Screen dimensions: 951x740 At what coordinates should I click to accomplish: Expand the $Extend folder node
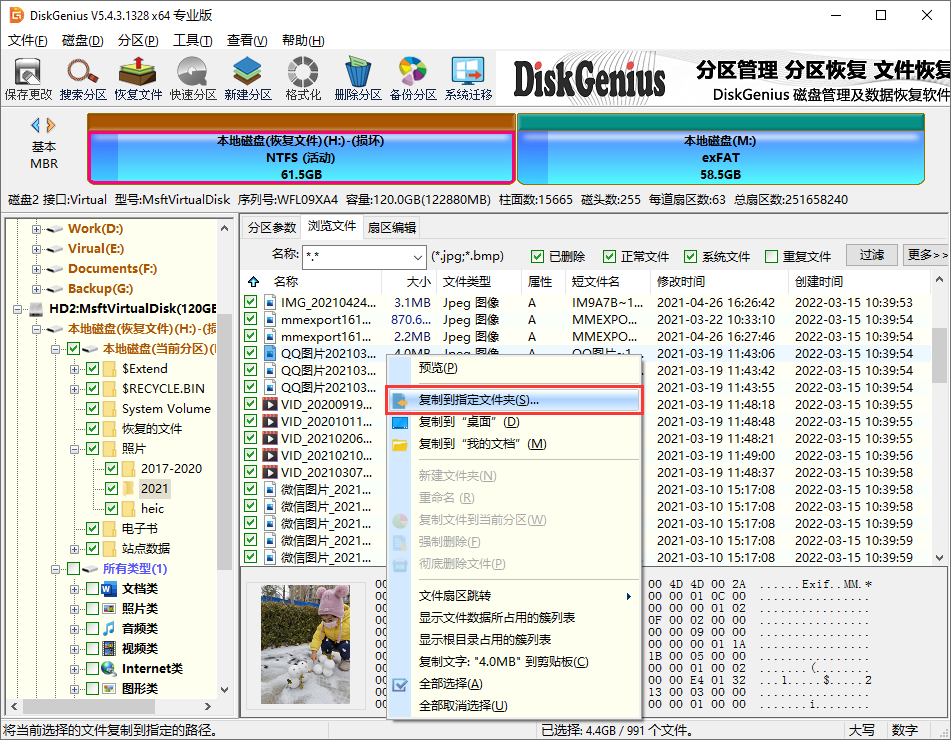(74, 369)
